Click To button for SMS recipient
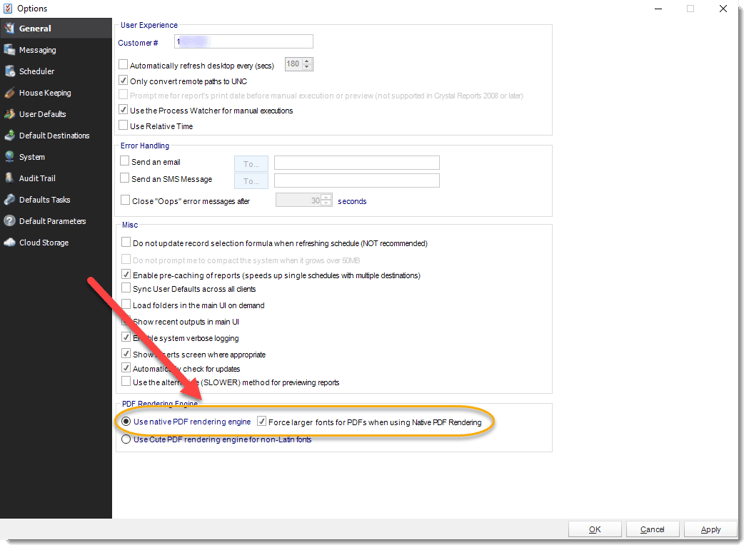 (251, 181)
